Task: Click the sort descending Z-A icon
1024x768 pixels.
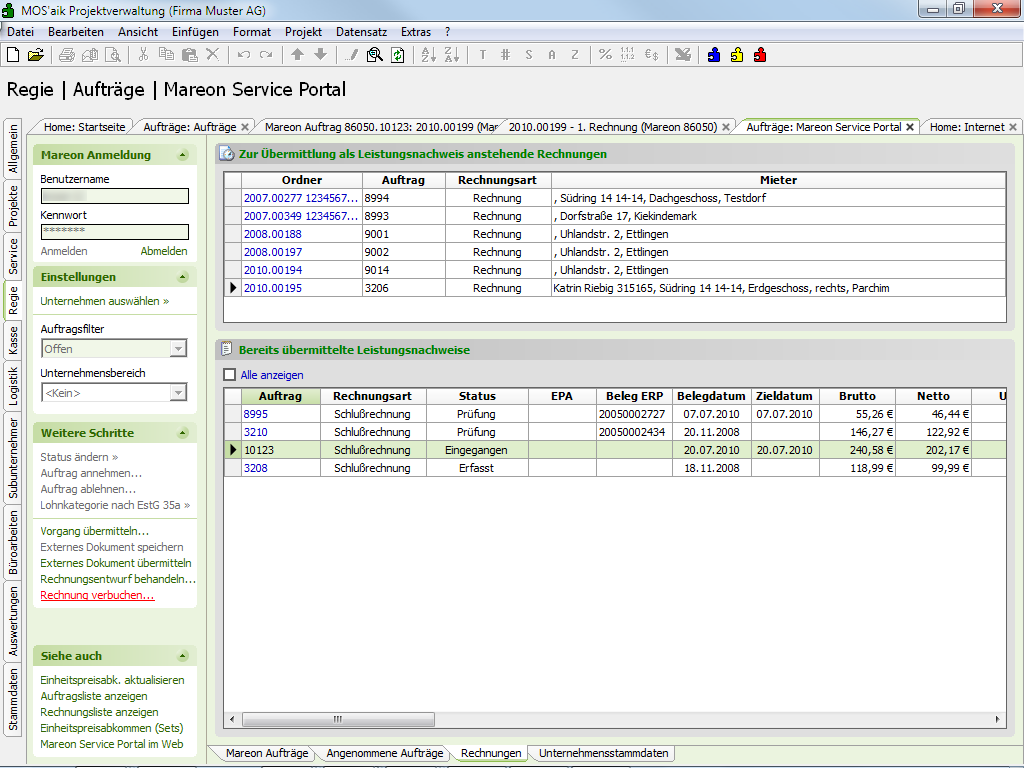Action: pyautogui.click(x=451, y=55)
